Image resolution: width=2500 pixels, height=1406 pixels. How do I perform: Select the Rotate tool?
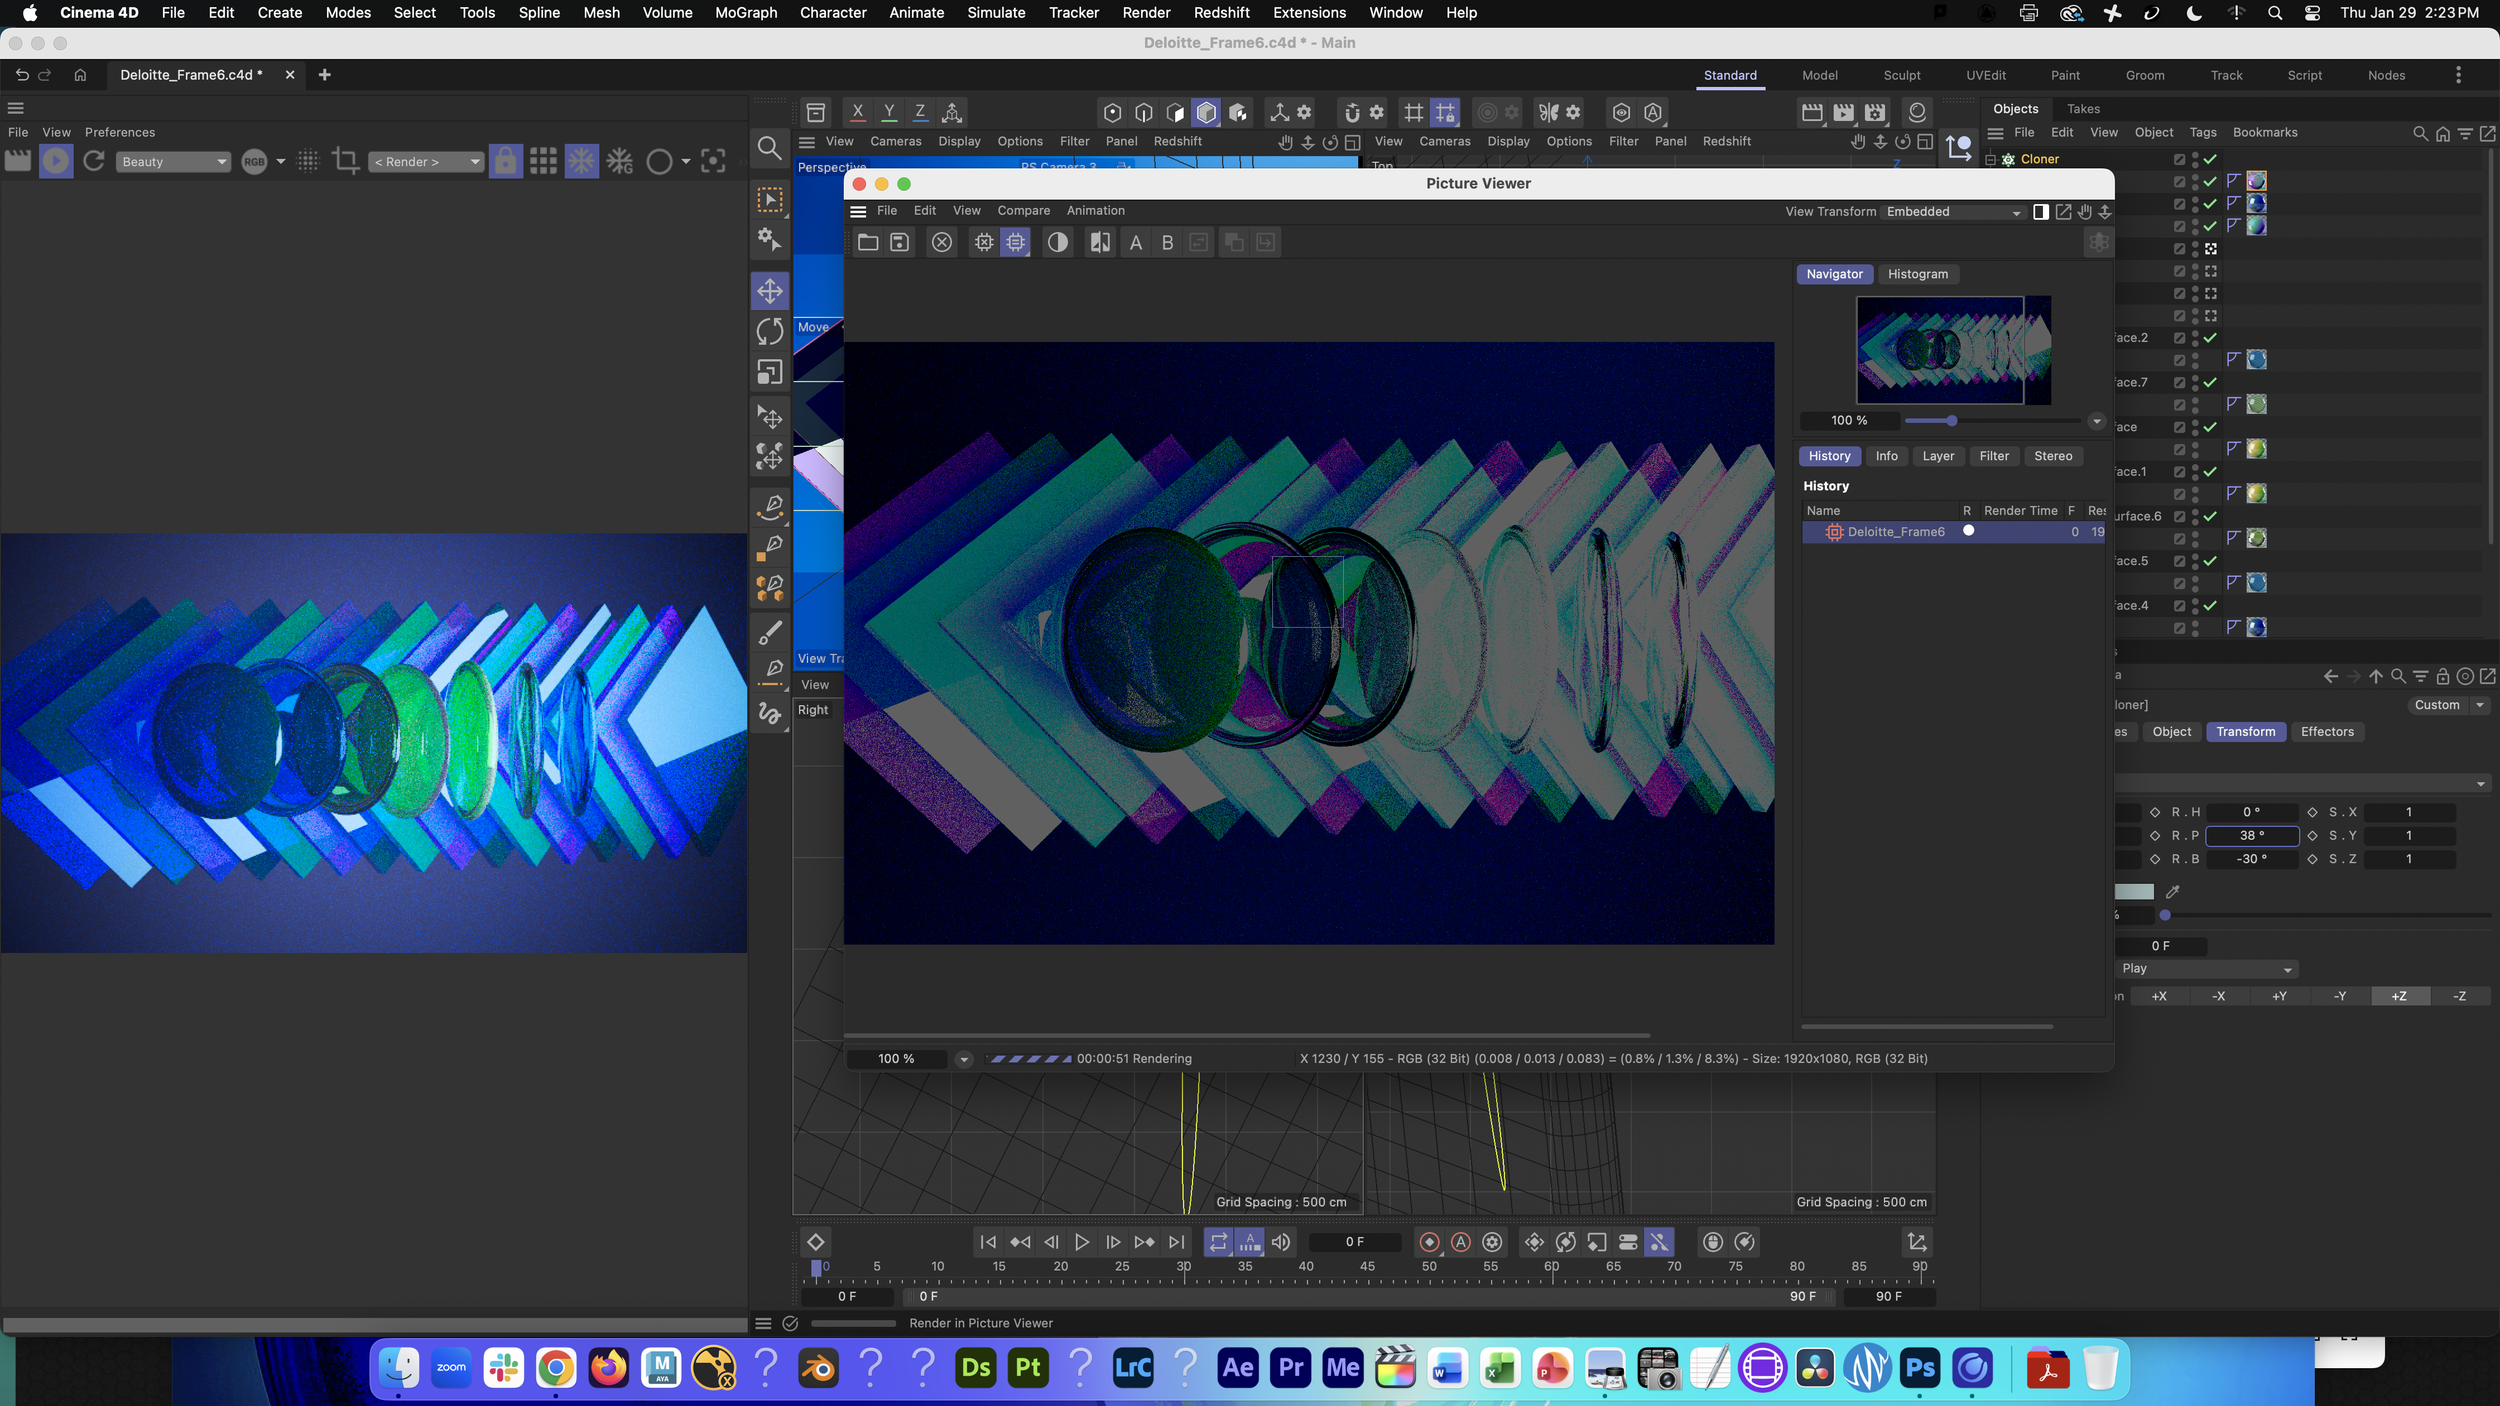tap(769, 331)
